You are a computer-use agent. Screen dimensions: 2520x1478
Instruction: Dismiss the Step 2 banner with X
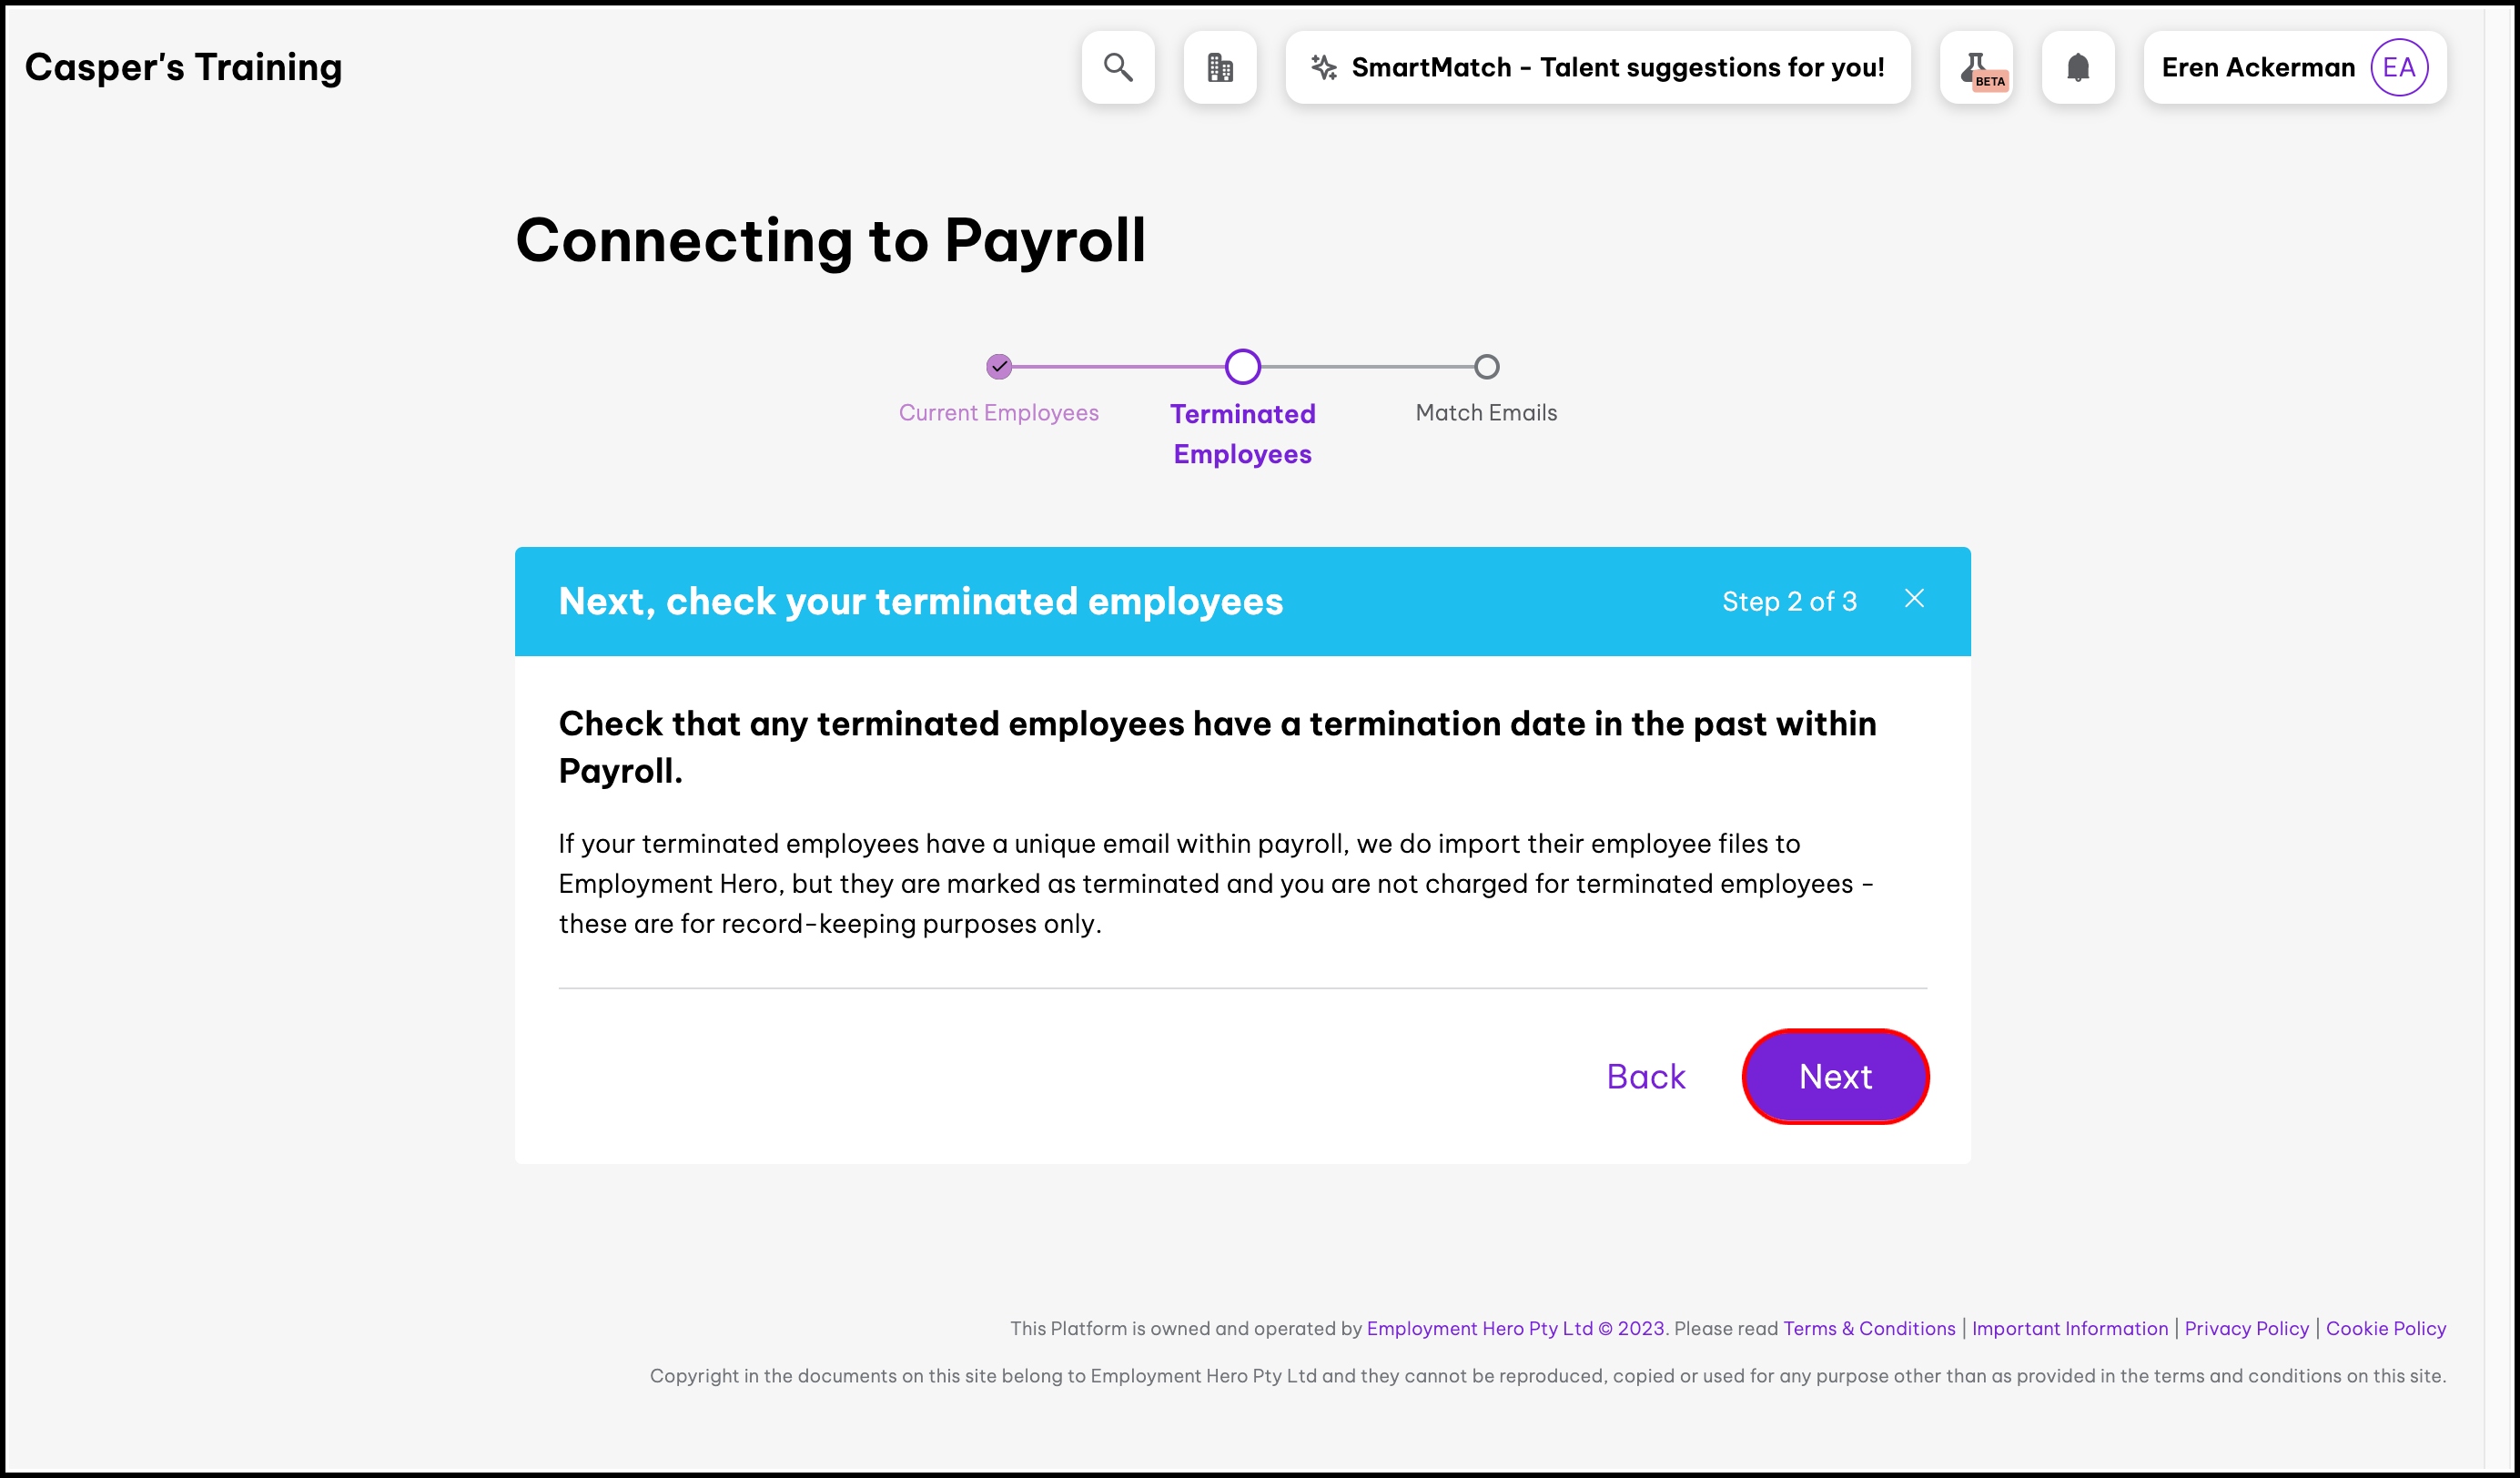[x=1914, y=598]
